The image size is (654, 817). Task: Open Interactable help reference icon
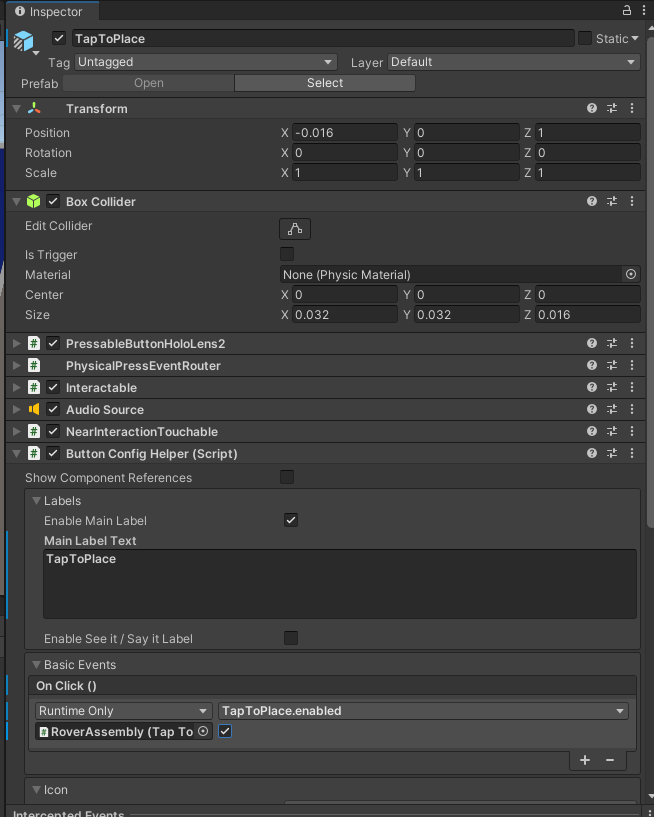tap(591, 387)
